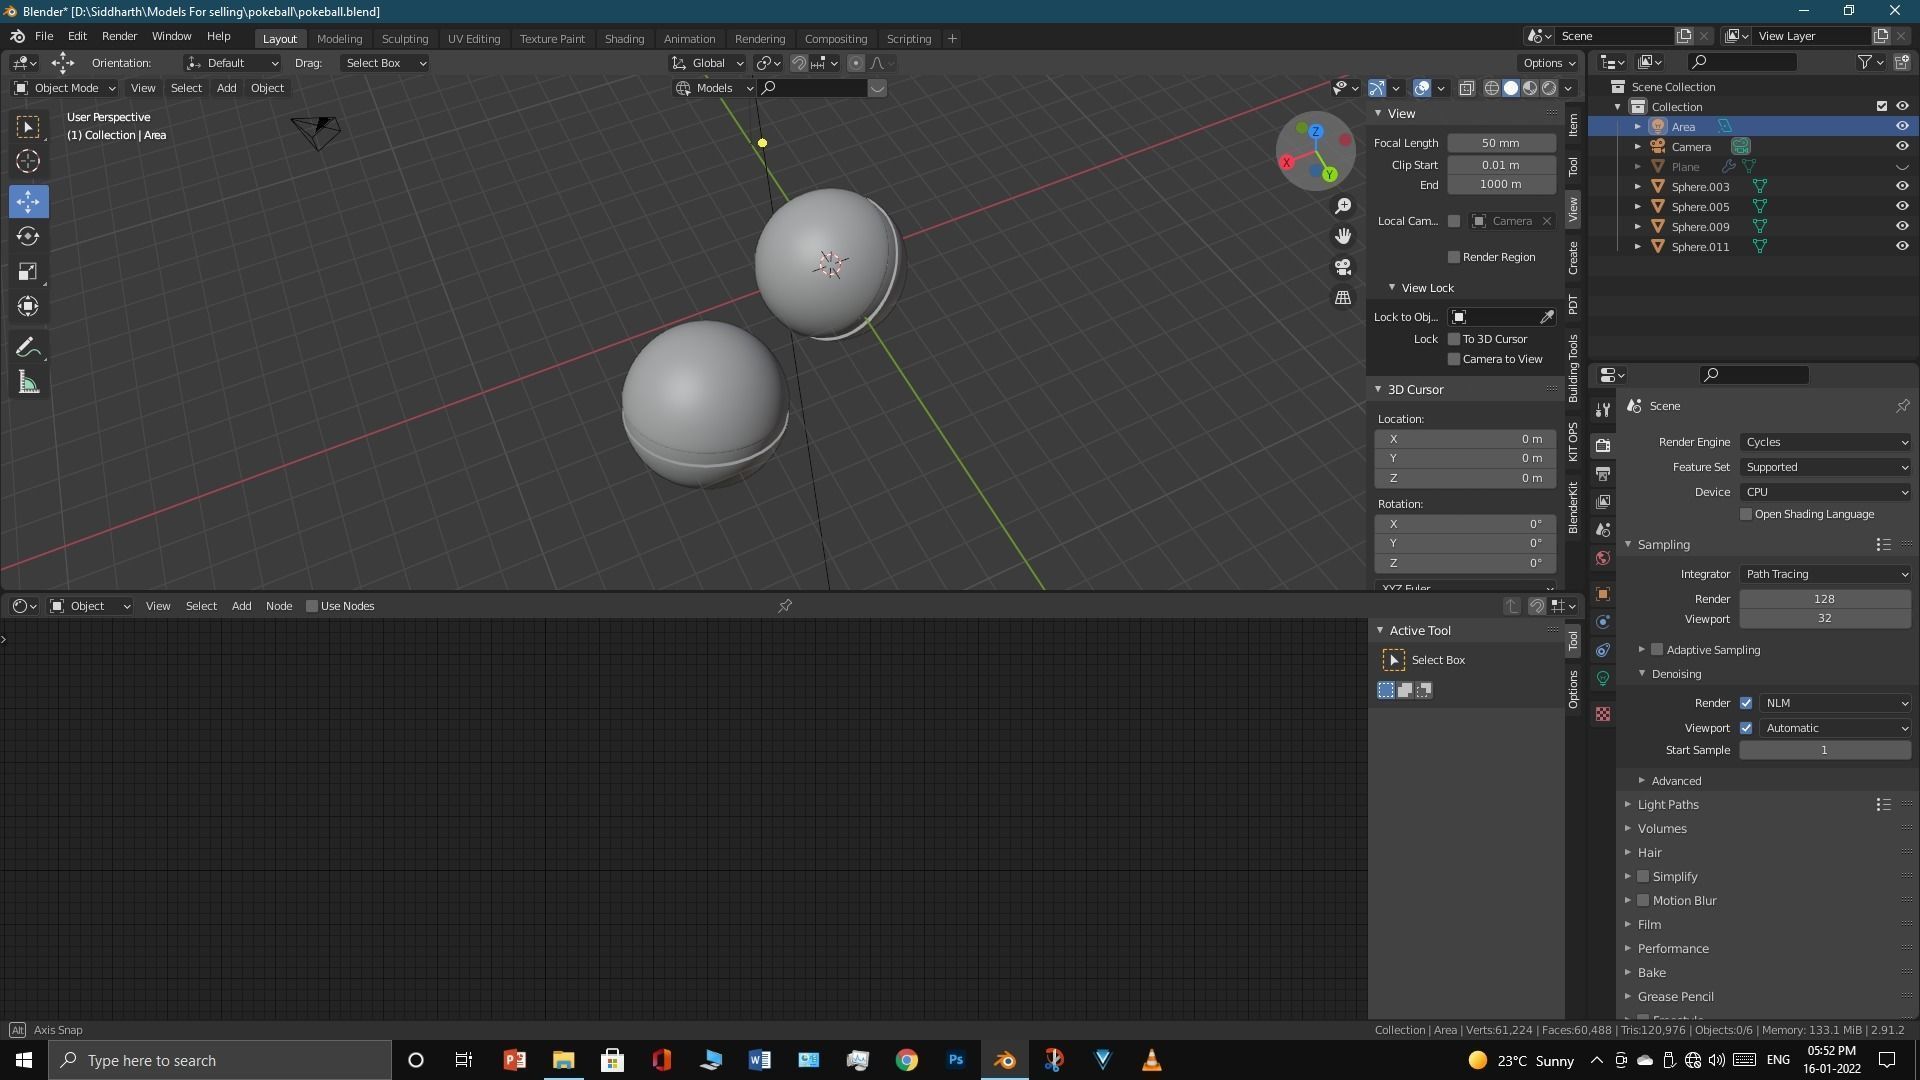
Task: Enable Open Shading Language checkbox
Action: pyautogui.click(x=1746, y=514)
